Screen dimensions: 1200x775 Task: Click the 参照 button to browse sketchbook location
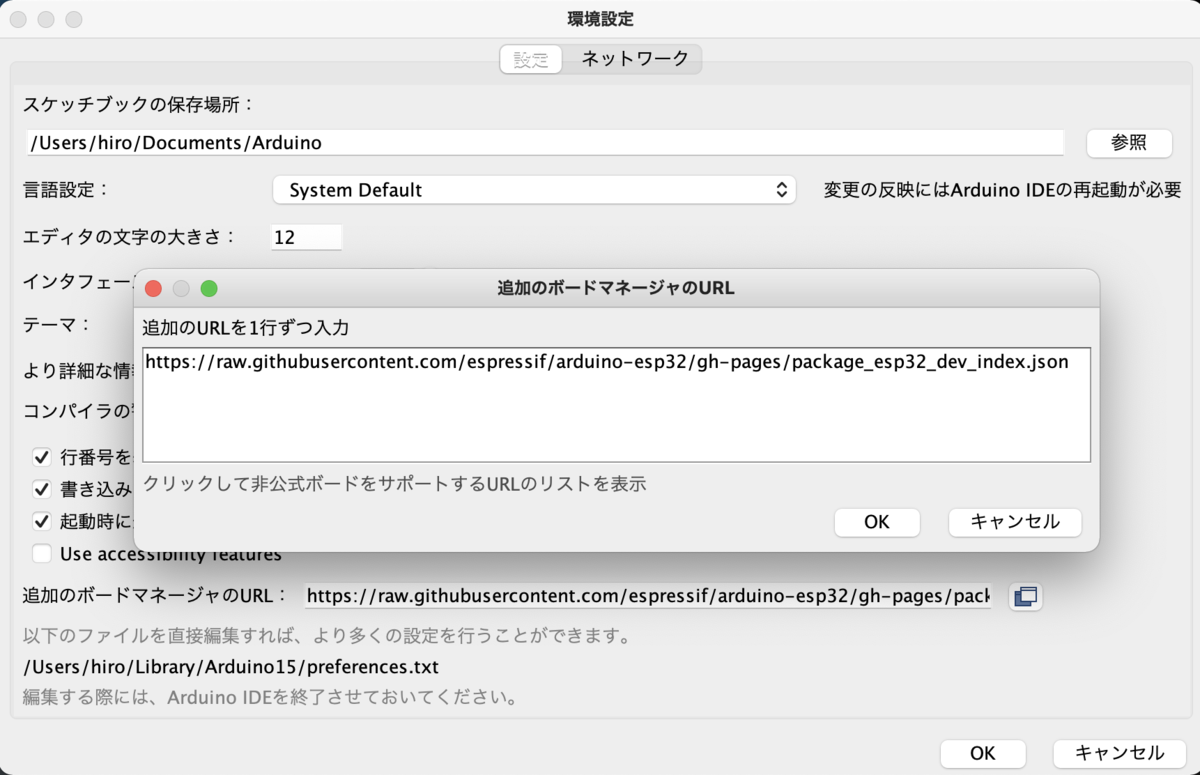(x=1129, y=143)
